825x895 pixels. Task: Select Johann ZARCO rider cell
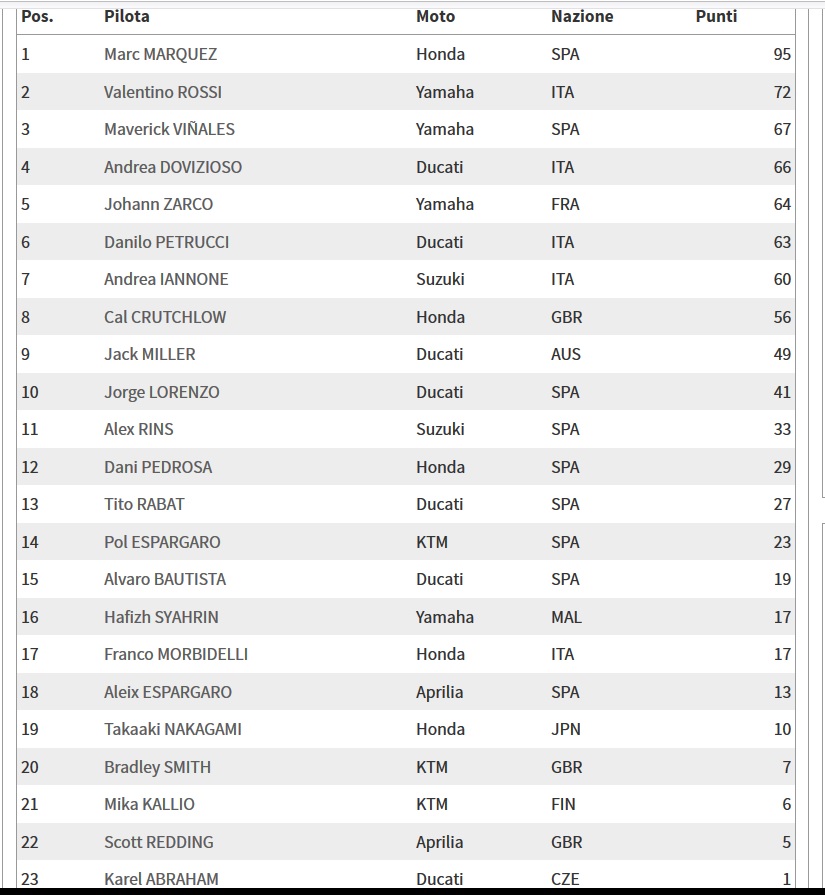tap(158, 204)
